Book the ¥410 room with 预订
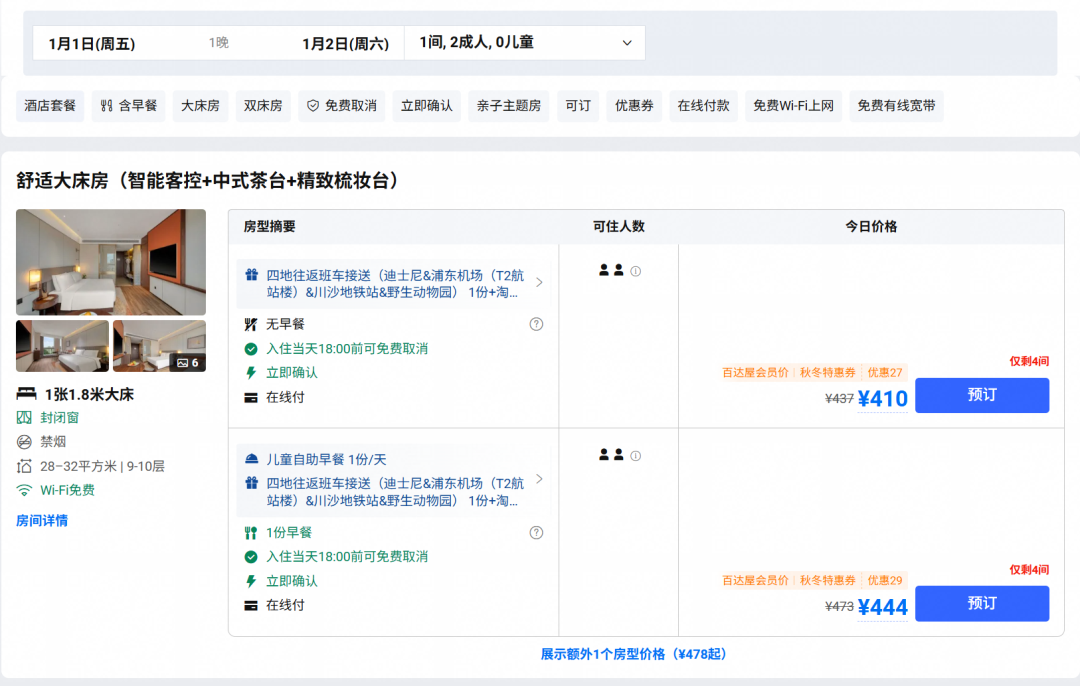1080x686 pixels. [982, 395]
